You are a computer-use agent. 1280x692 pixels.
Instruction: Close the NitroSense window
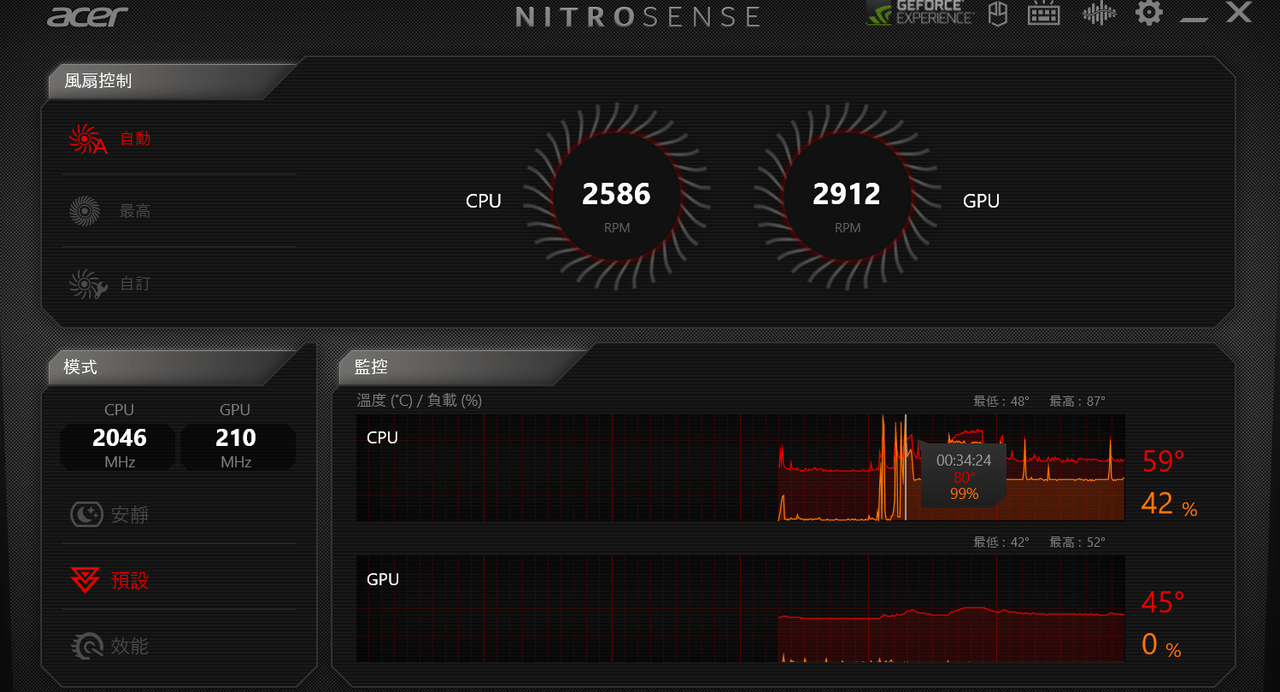(x=1239, y=13)
